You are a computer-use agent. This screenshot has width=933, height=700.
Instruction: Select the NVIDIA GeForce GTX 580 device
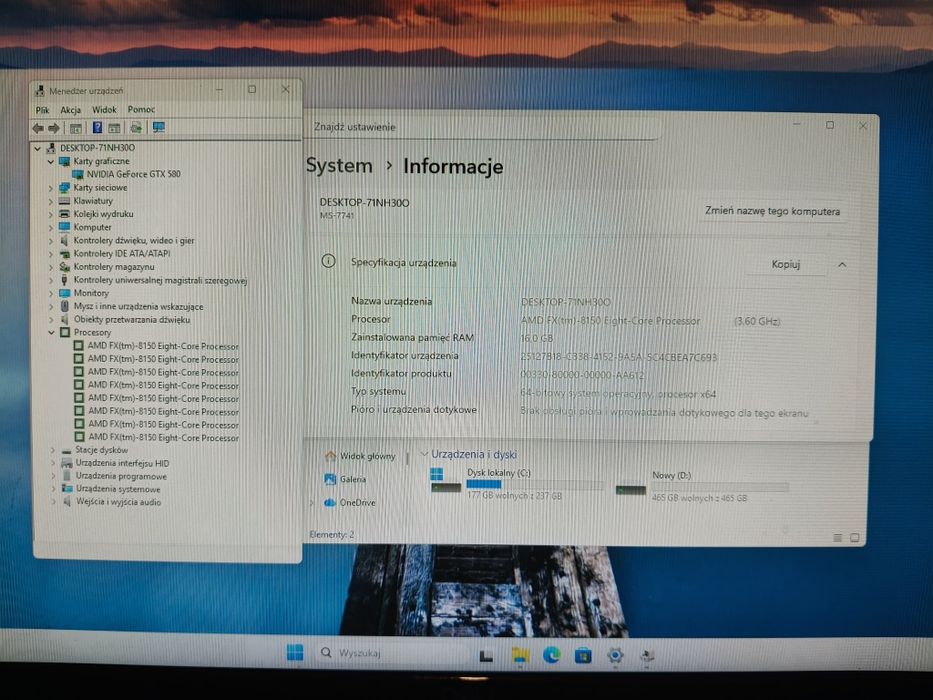click(133, 174)
